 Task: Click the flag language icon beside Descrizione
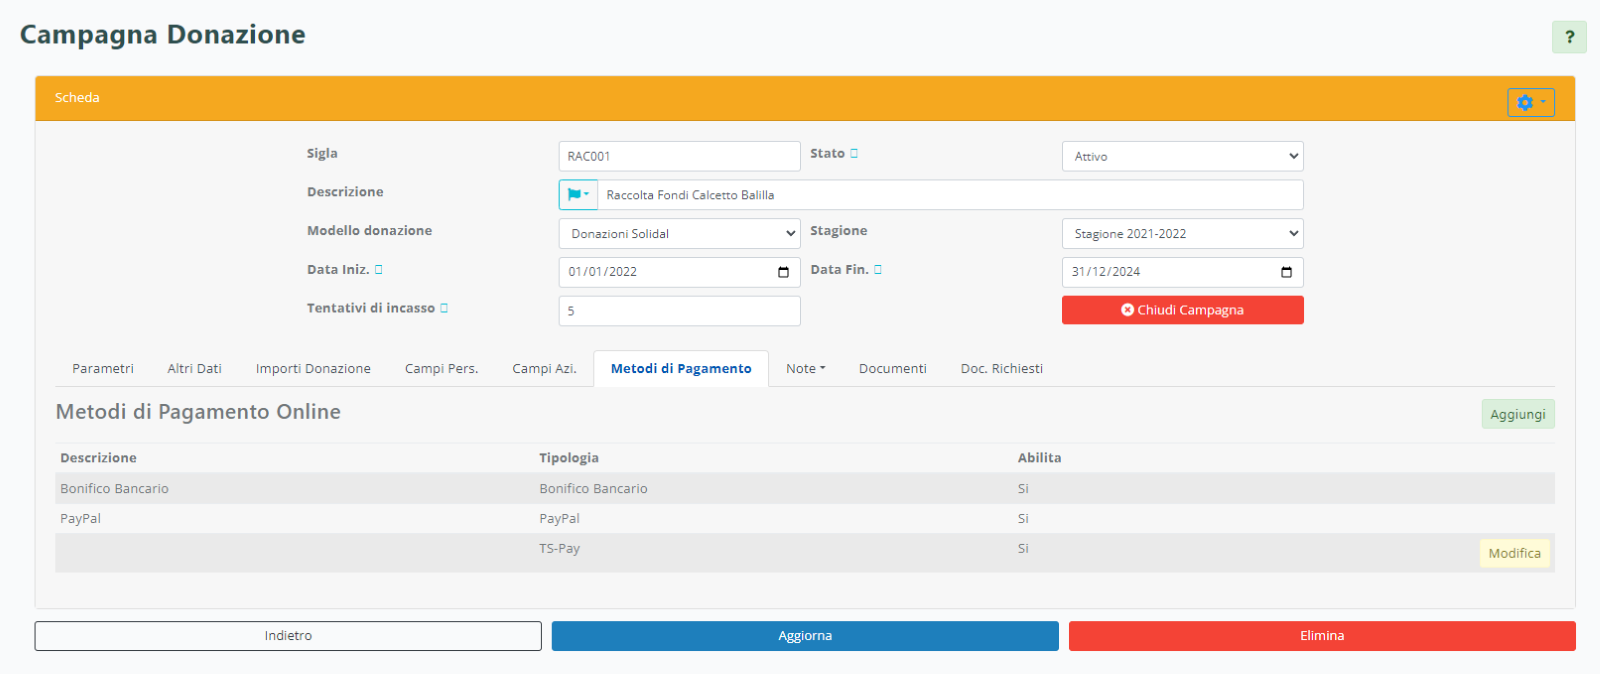point(578,194)
